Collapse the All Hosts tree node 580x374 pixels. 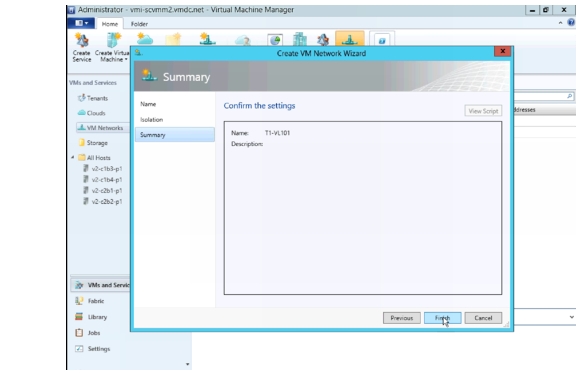click(72, 158)
